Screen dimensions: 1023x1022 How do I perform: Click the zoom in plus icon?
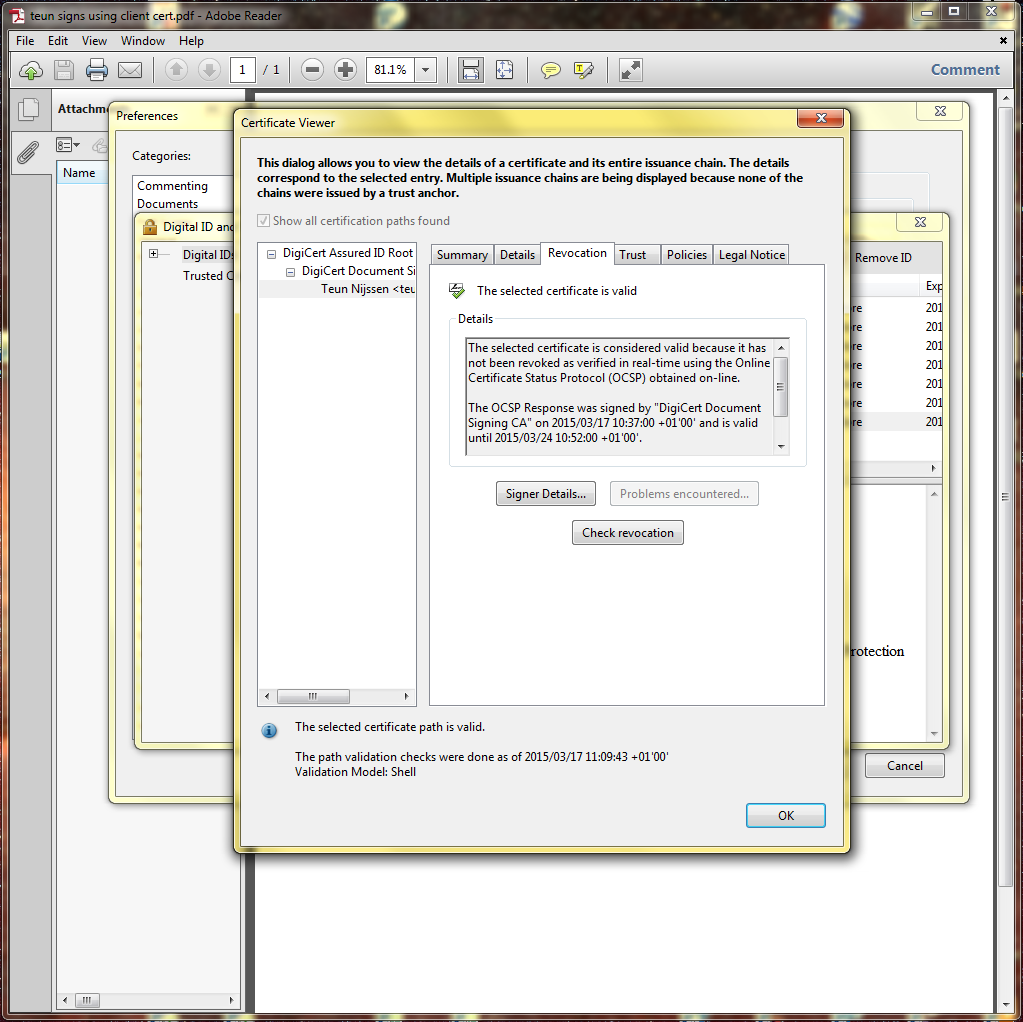346,70
